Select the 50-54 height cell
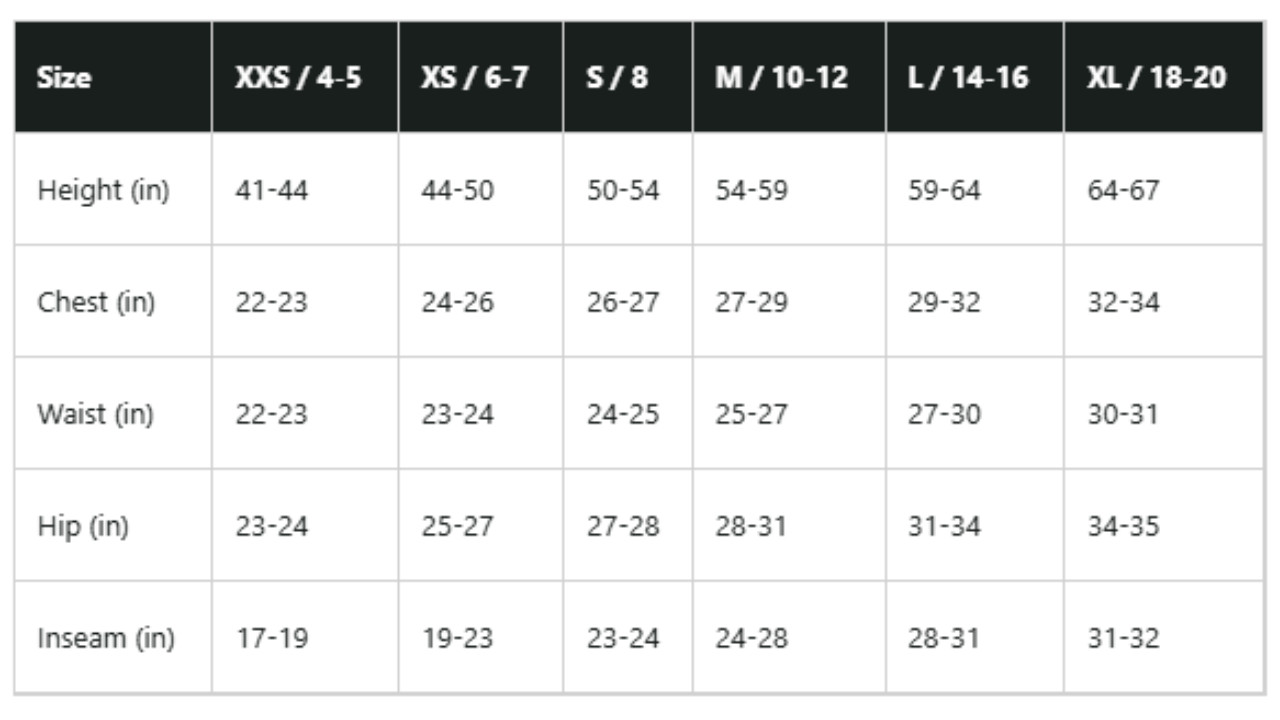Screen dimensions: 1280x720 pos(628,189)
